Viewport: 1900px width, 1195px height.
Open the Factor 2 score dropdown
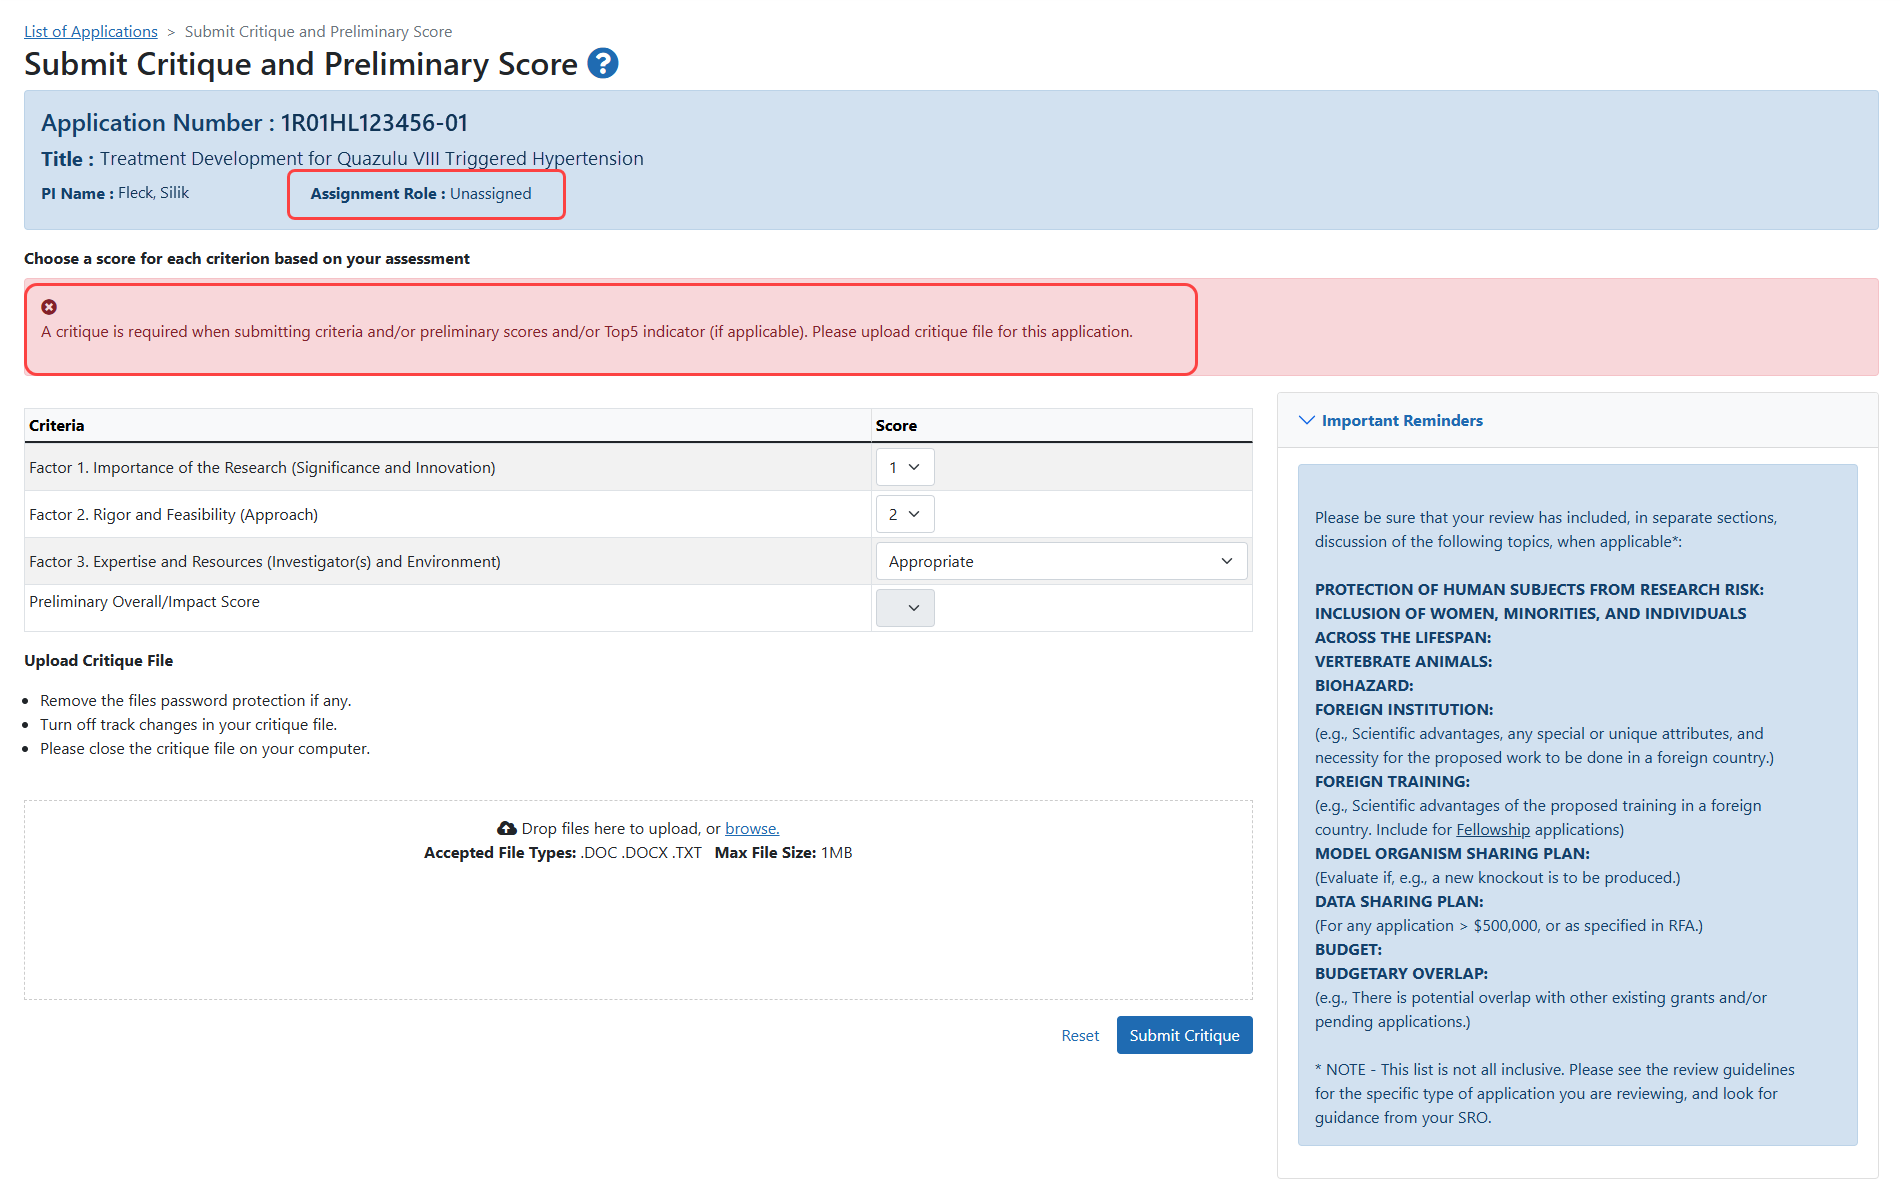click(x=905, y=514)
